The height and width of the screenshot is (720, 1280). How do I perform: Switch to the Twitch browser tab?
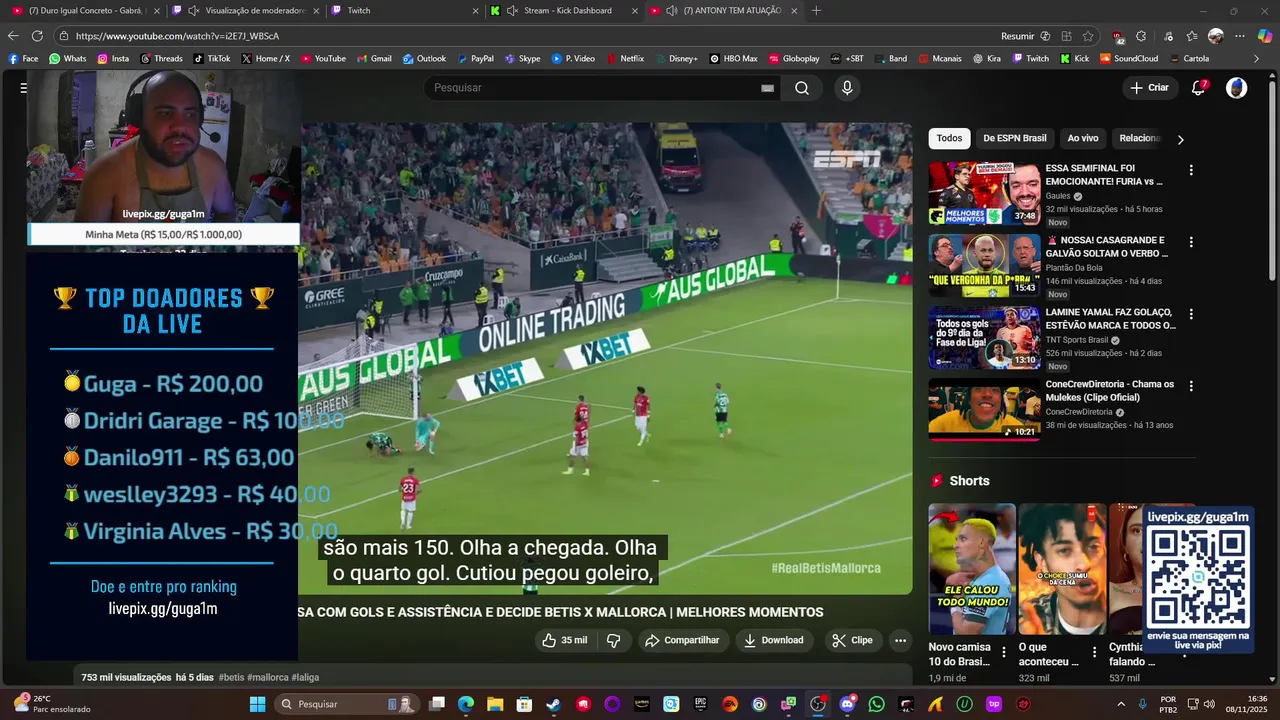[x=405, y=10]
